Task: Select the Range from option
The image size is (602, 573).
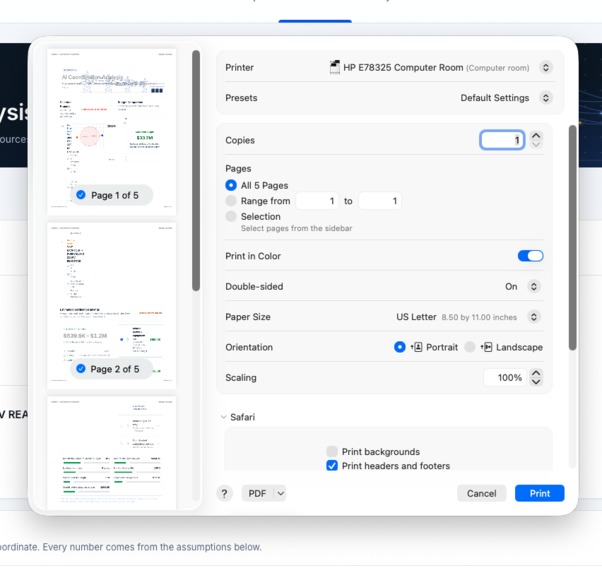Action: point(231,201)
